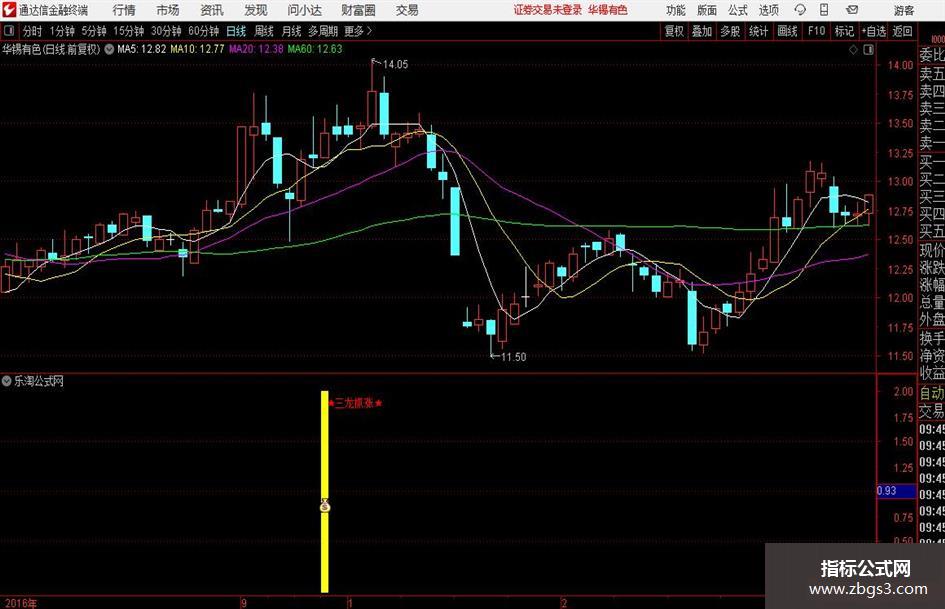
Task: Open the mobile phone icon
Action: click(824, 10)
